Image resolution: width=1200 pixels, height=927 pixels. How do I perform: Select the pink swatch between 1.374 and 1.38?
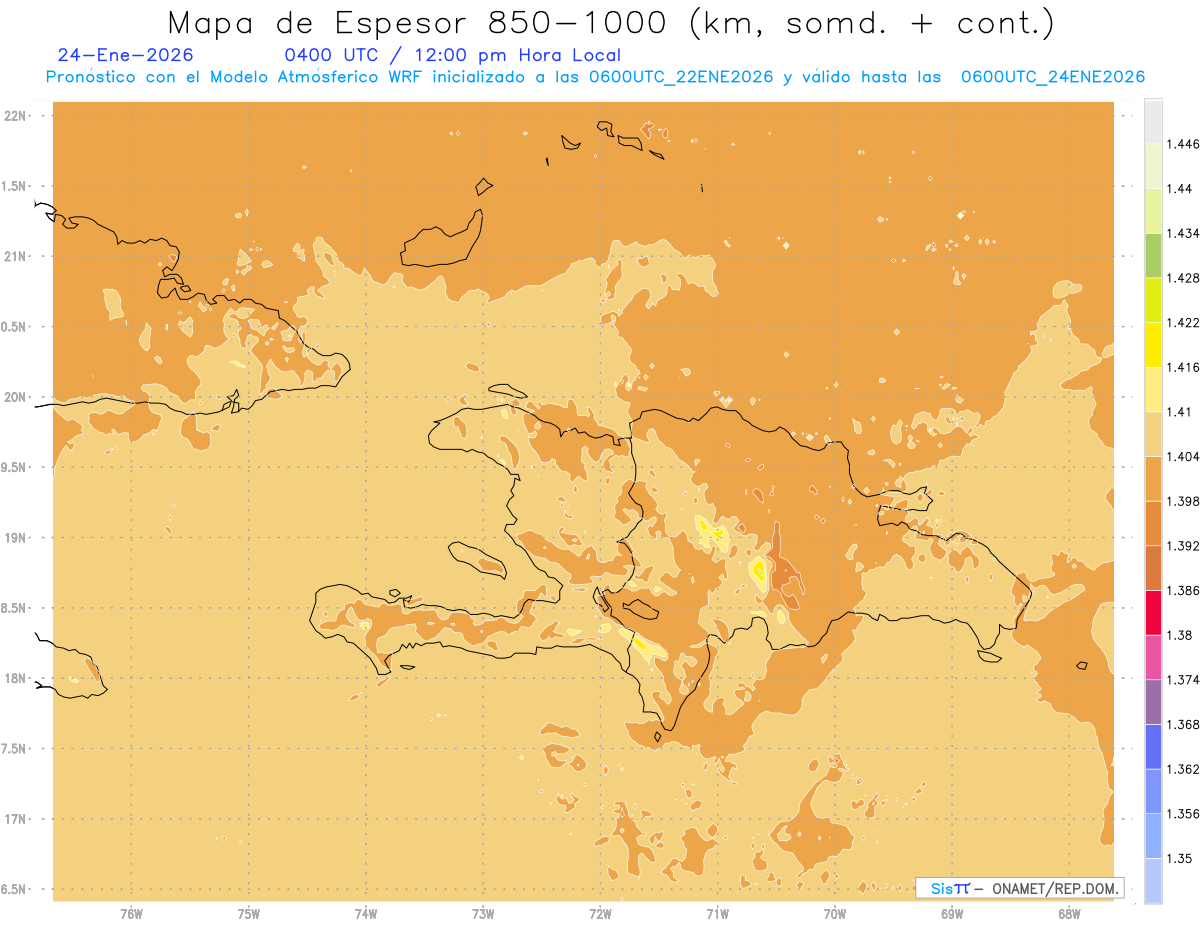(x=1153, y=657)
